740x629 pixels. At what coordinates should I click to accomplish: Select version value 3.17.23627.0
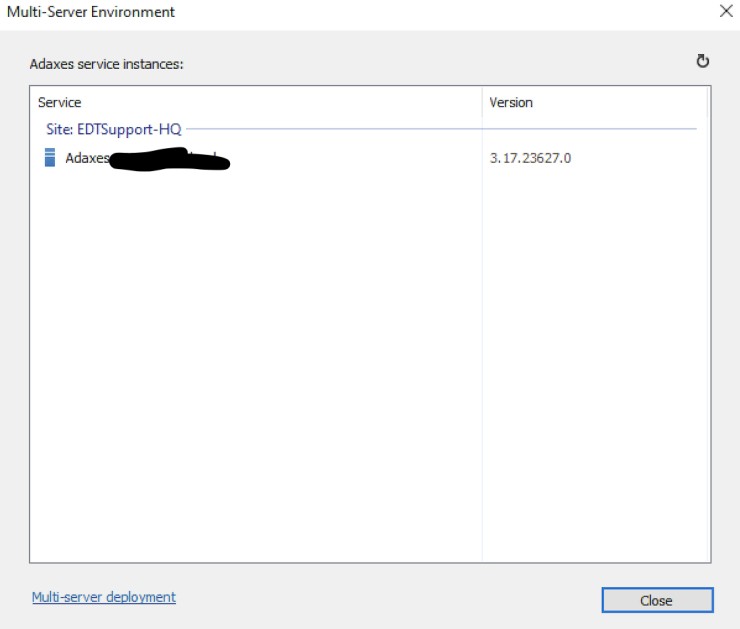tap(530, 158)
